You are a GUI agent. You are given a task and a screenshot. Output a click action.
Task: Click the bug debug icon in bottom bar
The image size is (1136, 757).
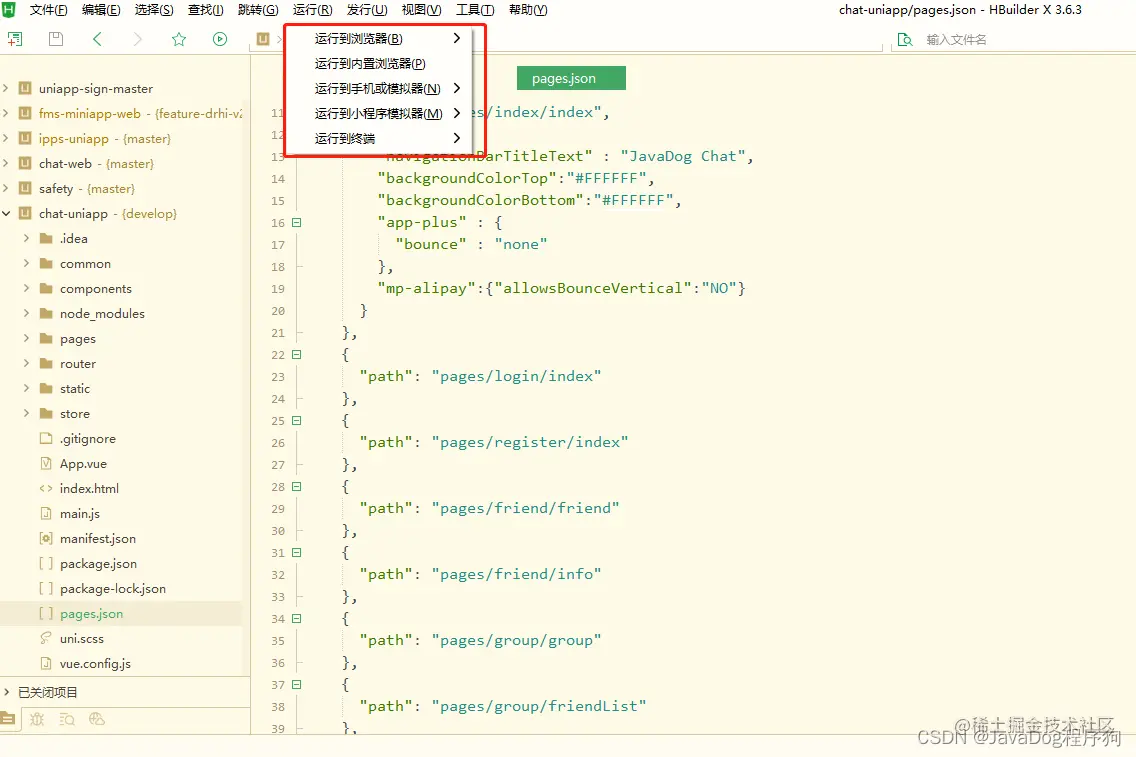tap(37, 719)
